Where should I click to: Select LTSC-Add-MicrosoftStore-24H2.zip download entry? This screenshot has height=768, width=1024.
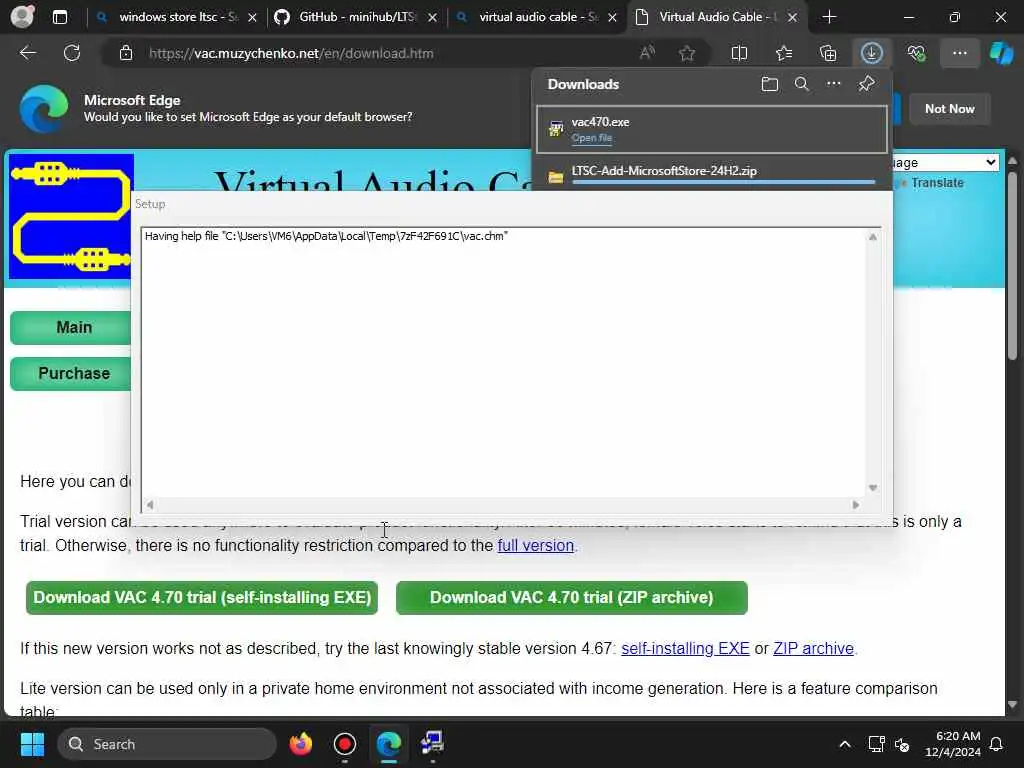(711, 174)
